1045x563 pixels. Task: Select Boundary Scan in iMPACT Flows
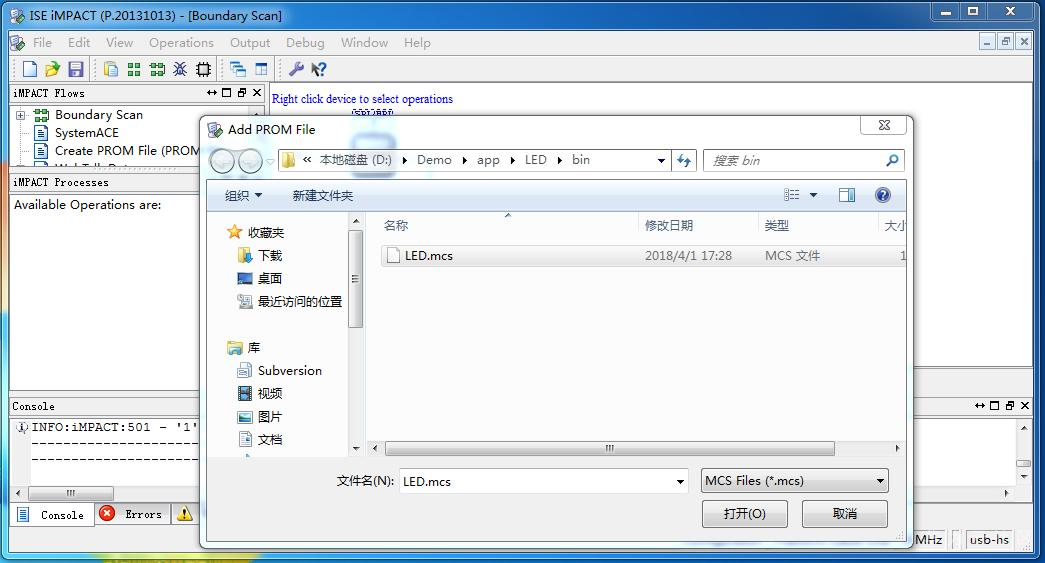point(99,115)
